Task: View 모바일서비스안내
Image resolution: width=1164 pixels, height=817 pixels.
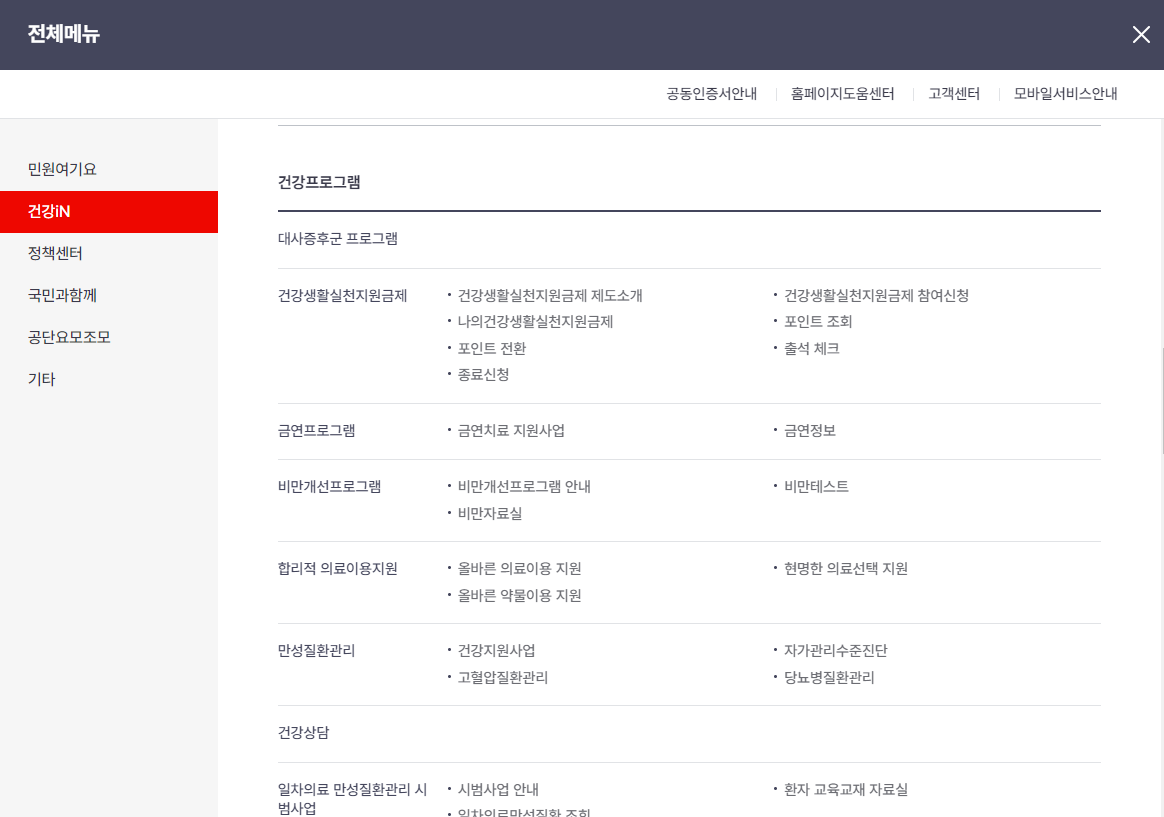Action: click(x=1064, y=93)
